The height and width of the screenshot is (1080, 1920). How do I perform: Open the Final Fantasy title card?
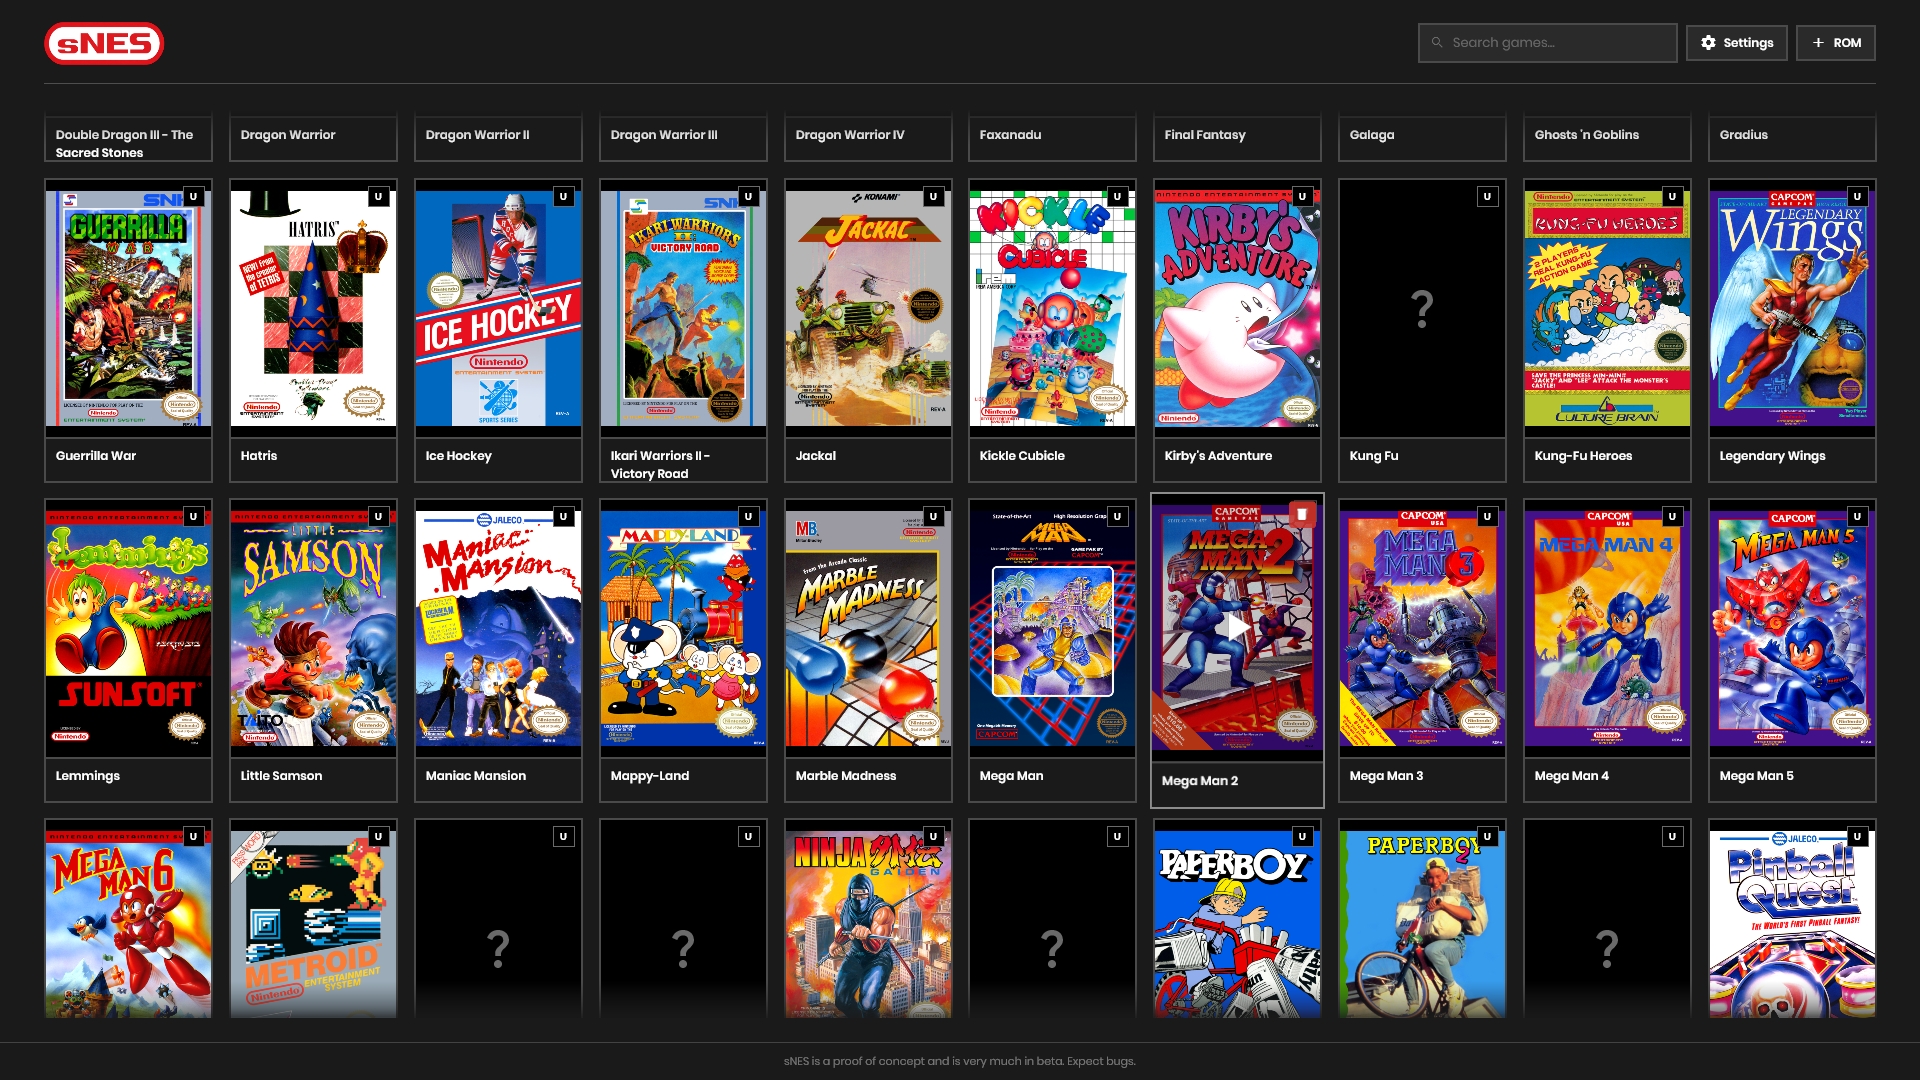tap(1236, 137)
